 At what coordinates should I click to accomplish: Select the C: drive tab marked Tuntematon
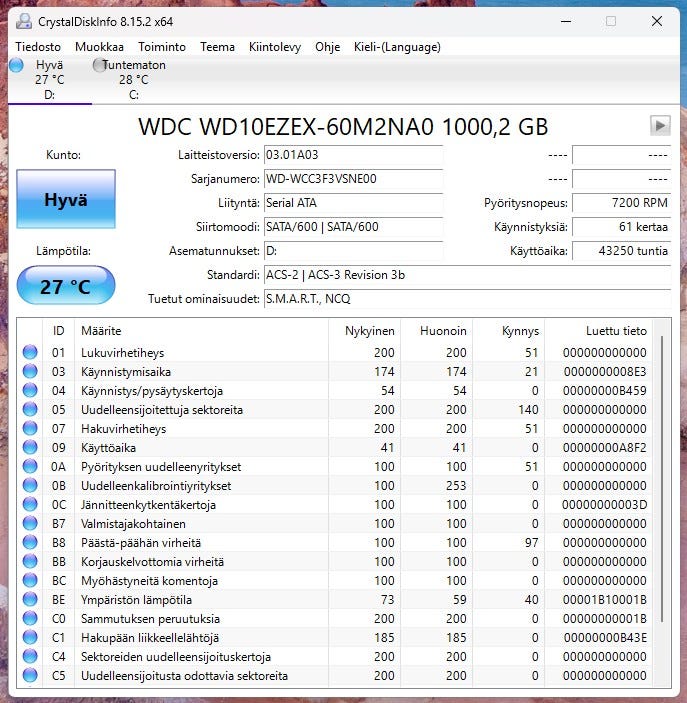pos(134,80)
